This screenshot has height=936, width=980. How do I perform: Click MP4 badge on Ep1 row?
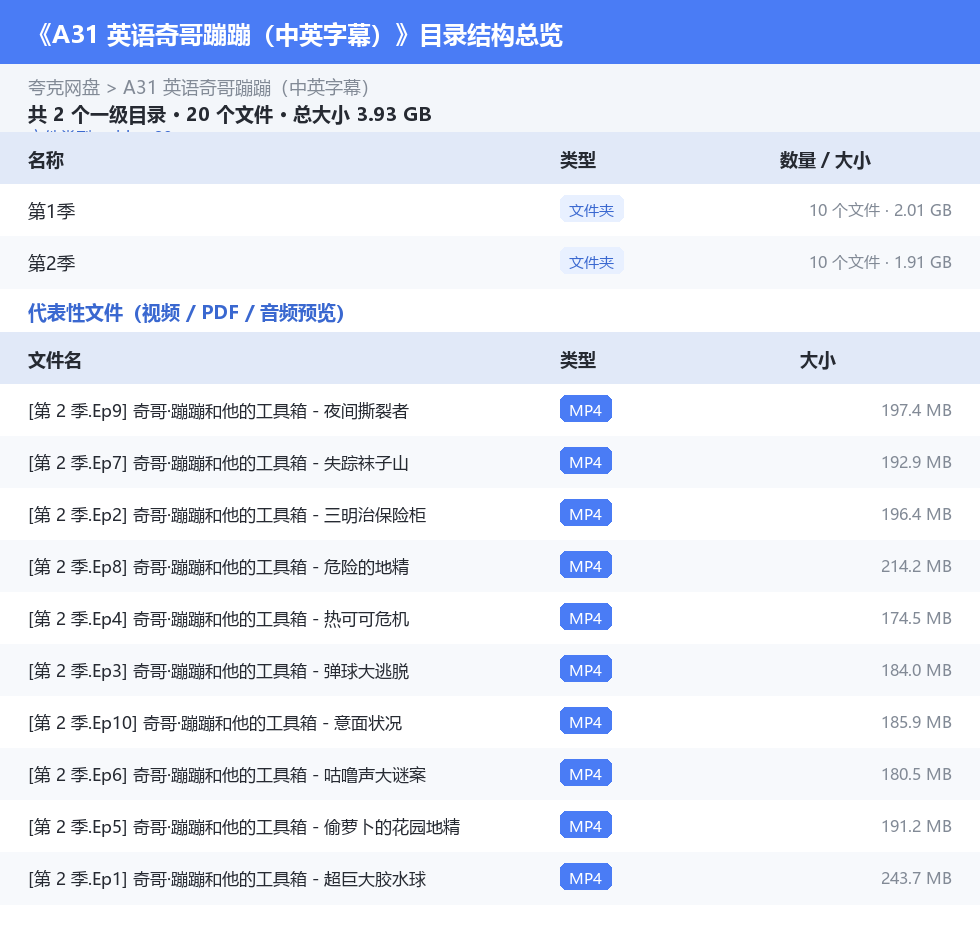(x=586, y=877)
